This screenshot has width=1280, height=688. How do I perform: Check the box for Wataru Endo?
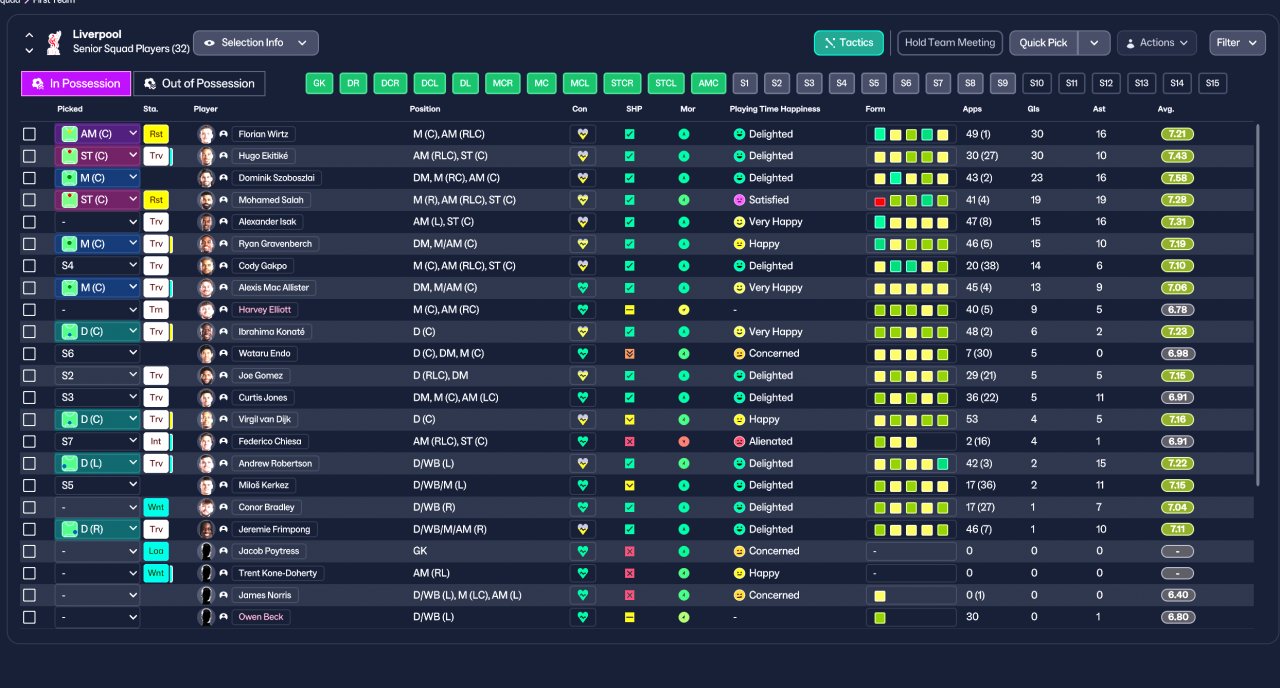(x=29, y=353)
